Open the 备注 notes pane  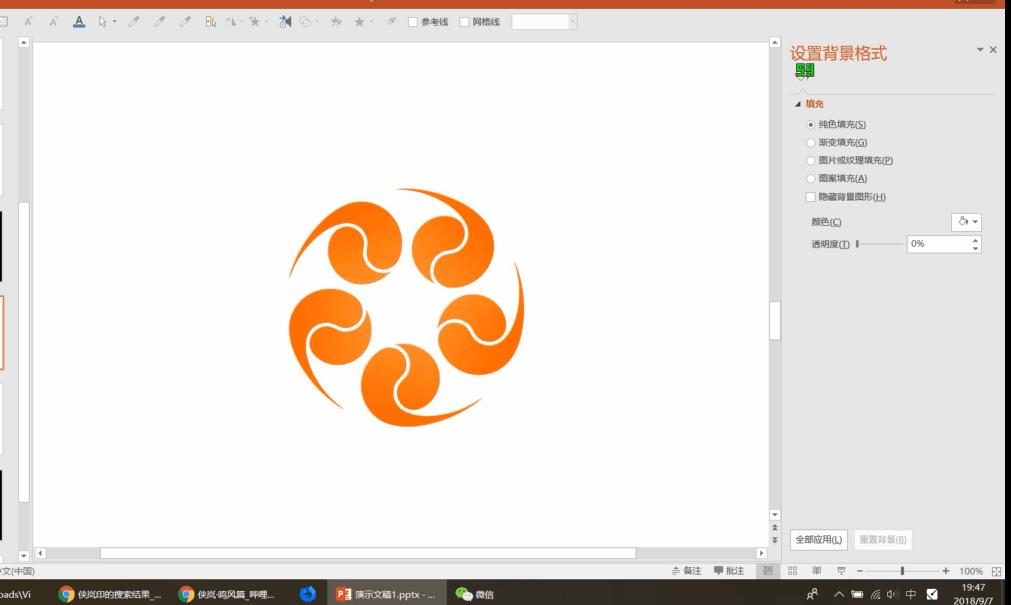[x=686, y=571]
